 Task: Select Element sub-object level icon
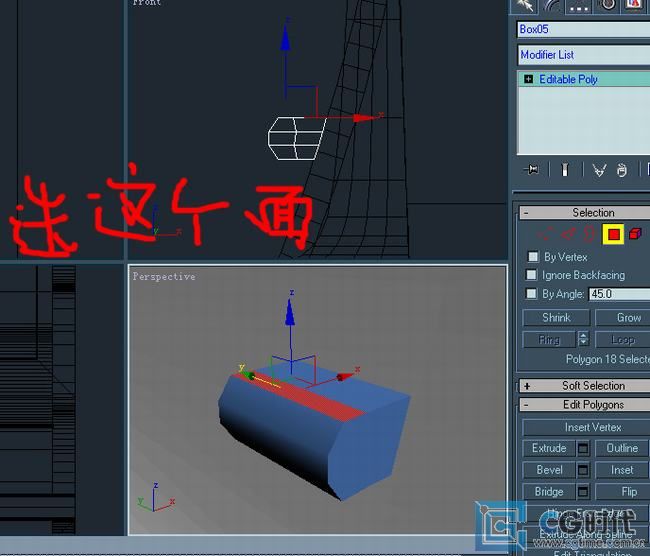click(x=635, y=234)
